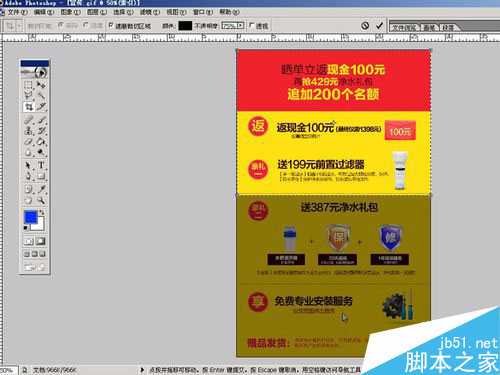Select the Hide cropped area radio option

[x=86, y=25]
